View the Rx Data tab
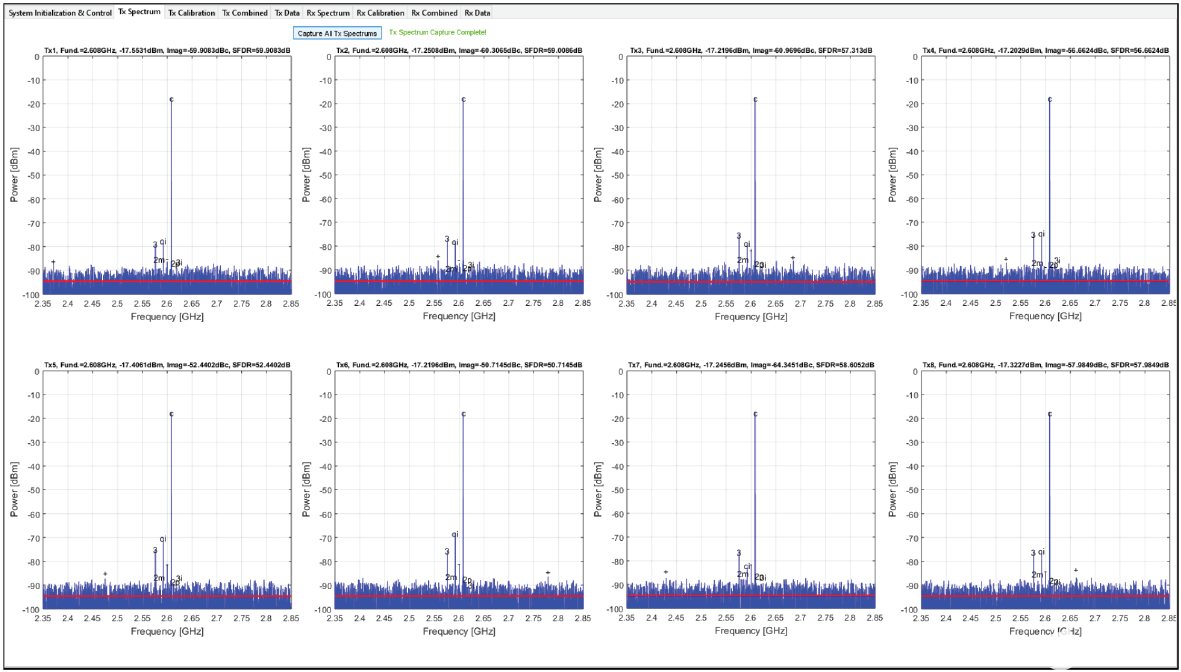The height and width of the screenshot is (672, 1181). [477, 13]
